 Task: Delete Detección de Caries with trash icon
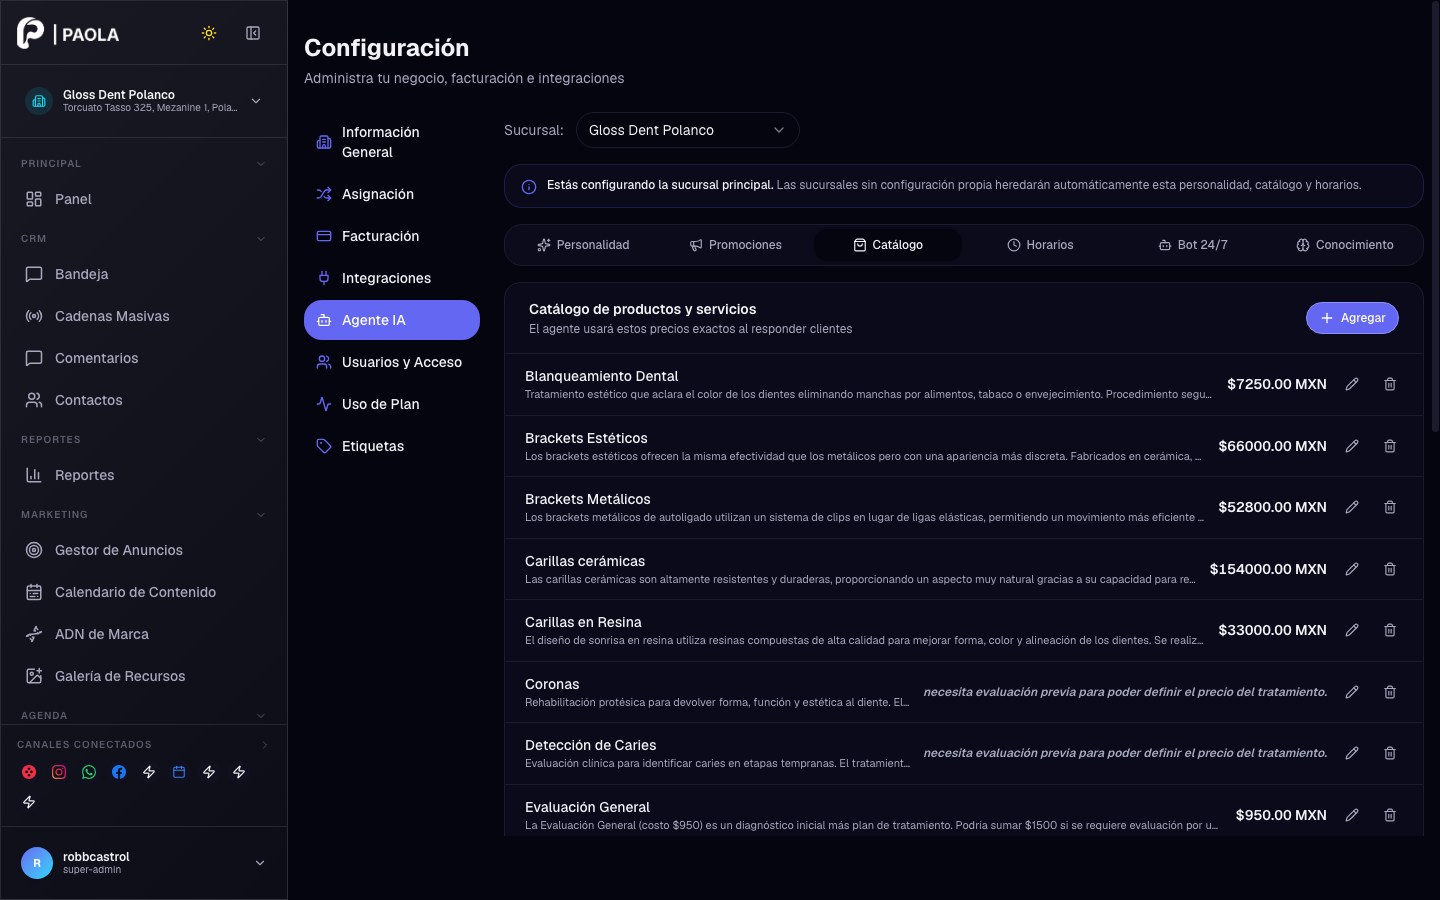[1390, 753]
